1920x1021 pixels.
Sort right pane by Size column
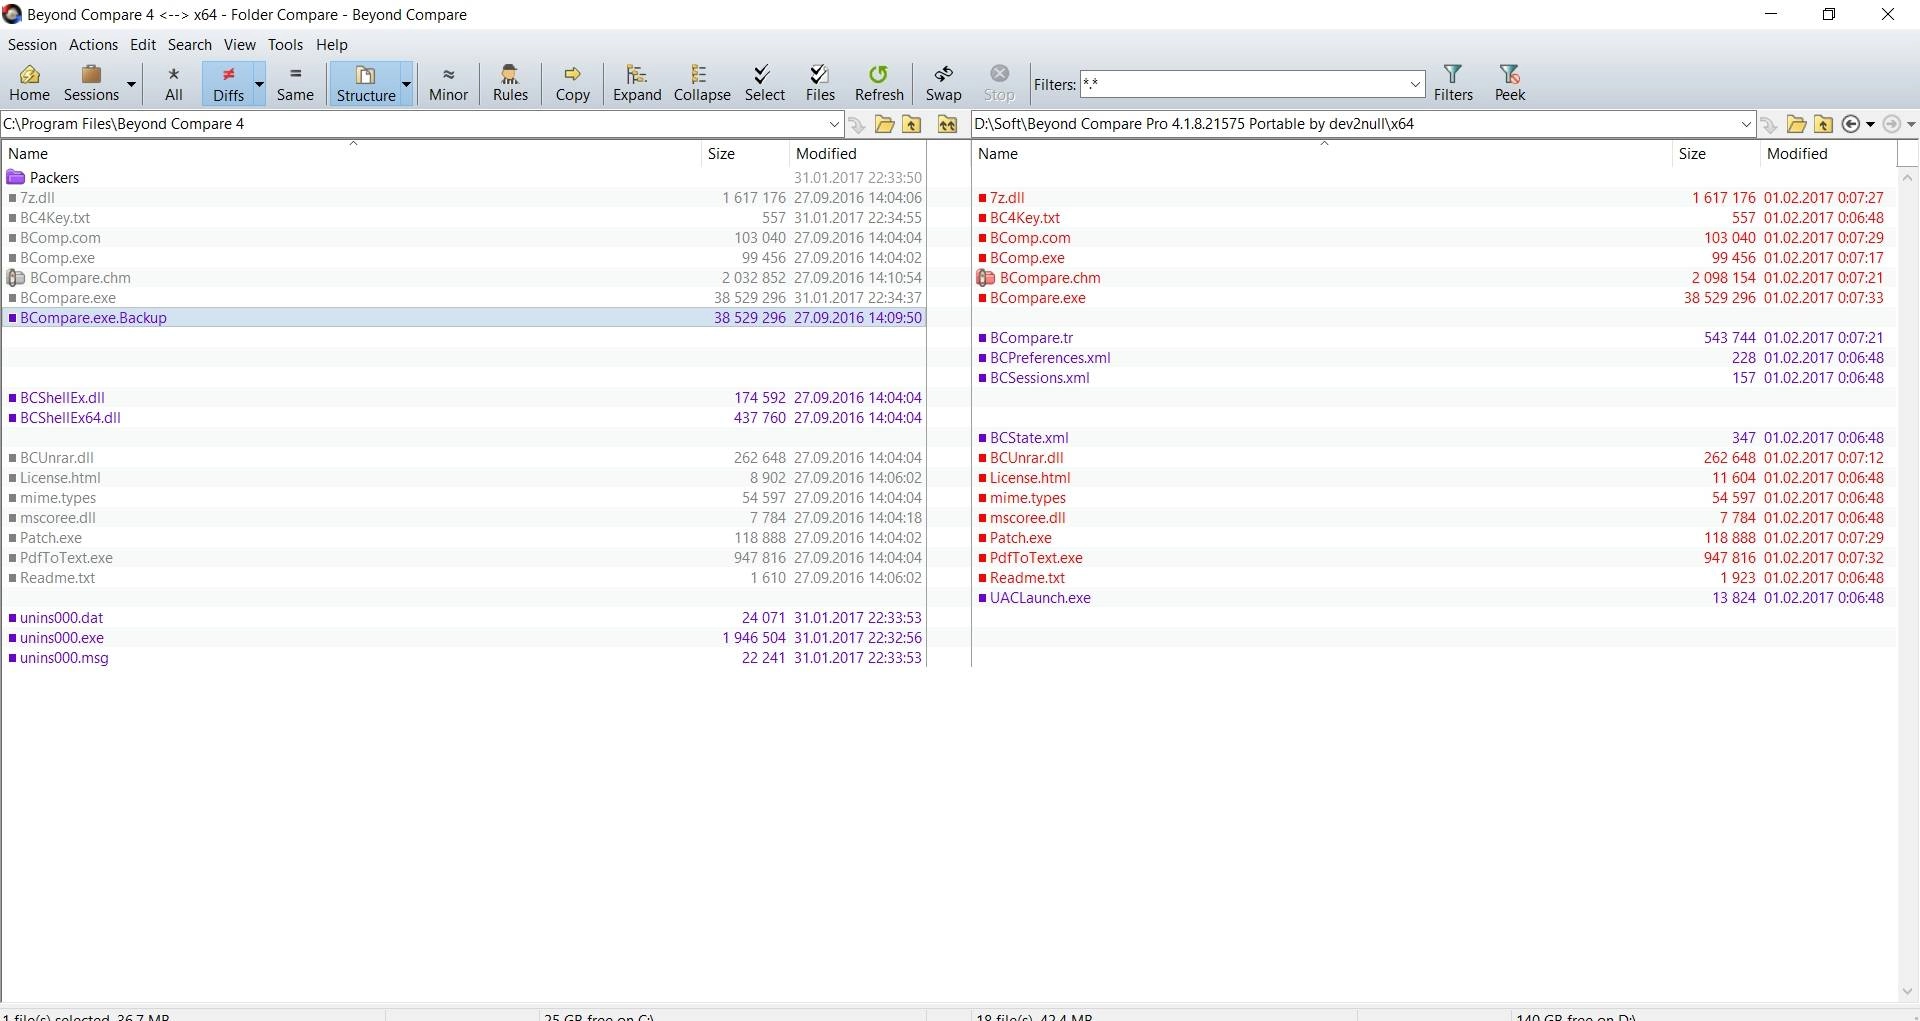1716,154
